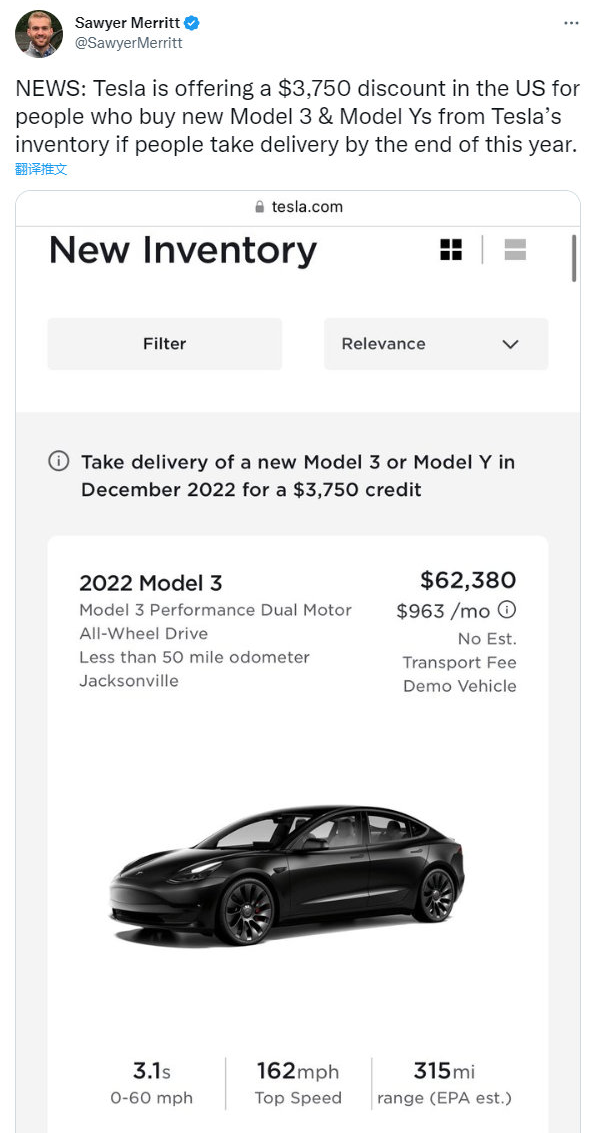The height and width of the screenshot is (1133, 596).
Task: Click the Sawyer Merritt display name
Action: tap(127, 24)
